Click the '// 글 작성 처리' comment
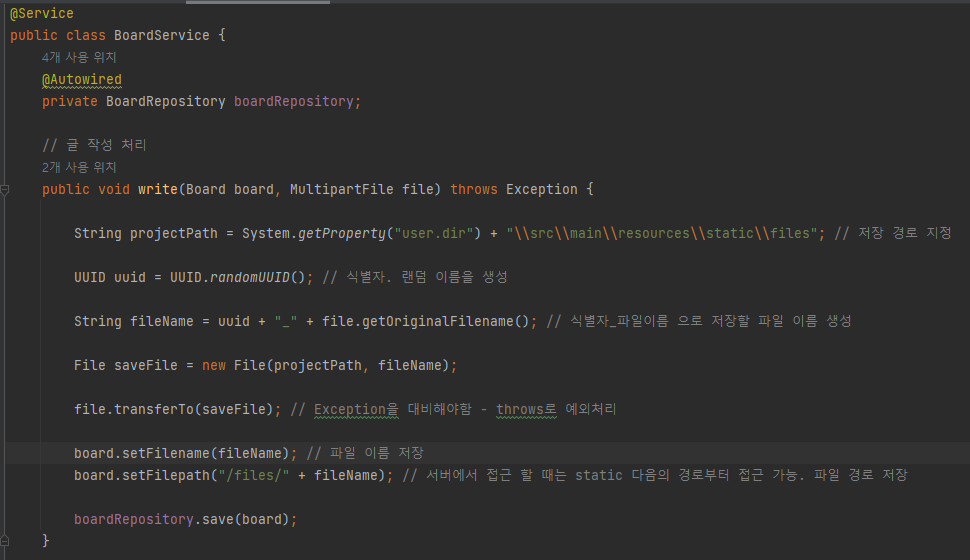 pos(94,145)
